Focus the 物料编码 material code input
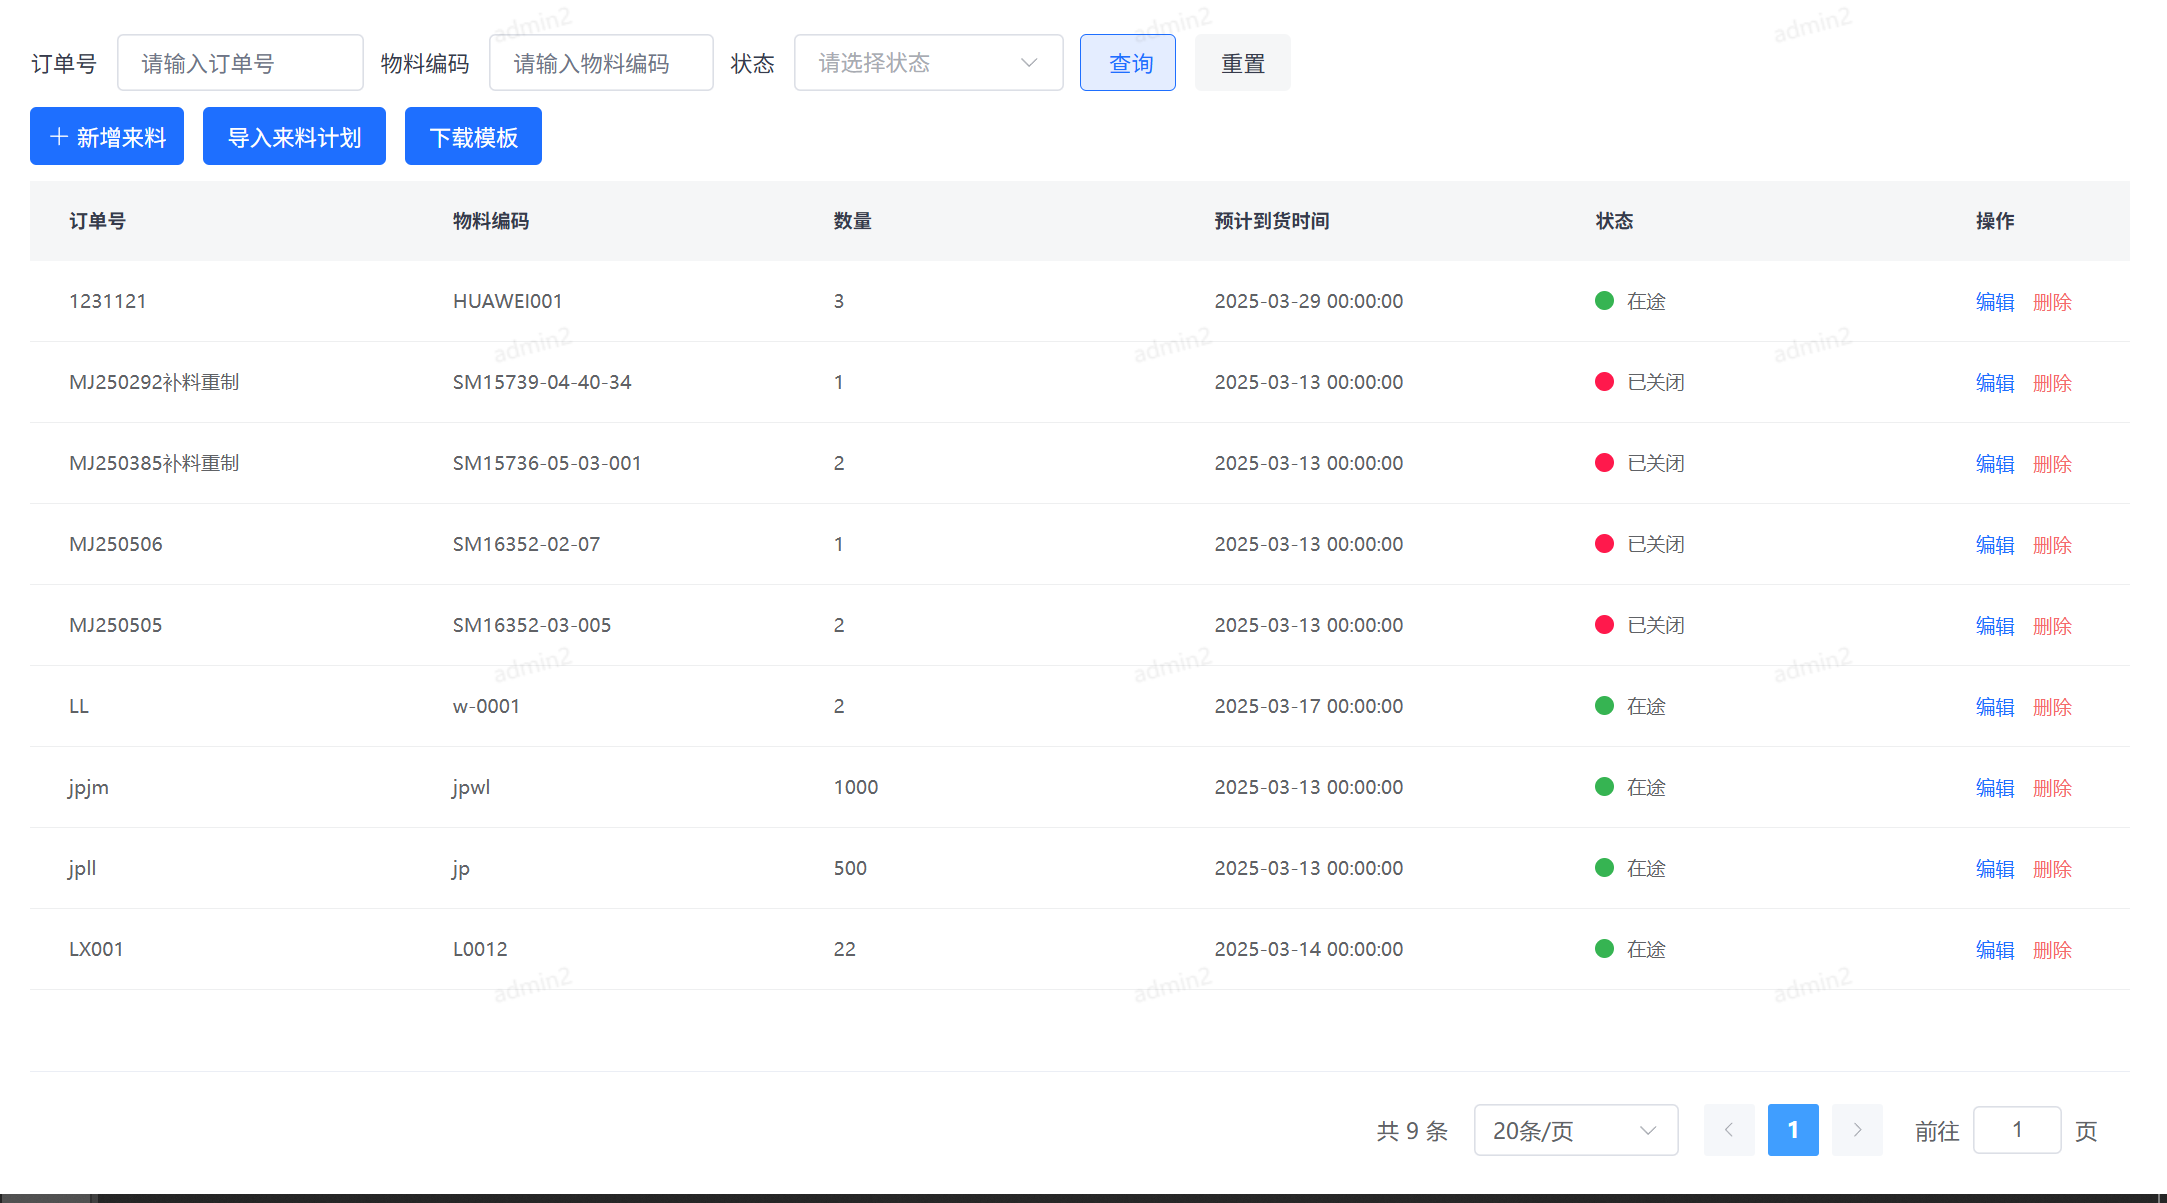Image resolution: width=2167 pixels, height=1203 pixels. click(x=601, y=63)
